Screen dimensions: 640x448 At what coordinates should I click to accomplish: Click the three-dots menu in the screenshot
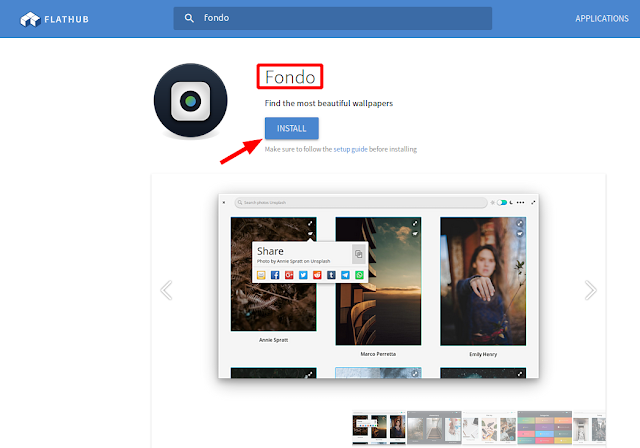[520, 202]
